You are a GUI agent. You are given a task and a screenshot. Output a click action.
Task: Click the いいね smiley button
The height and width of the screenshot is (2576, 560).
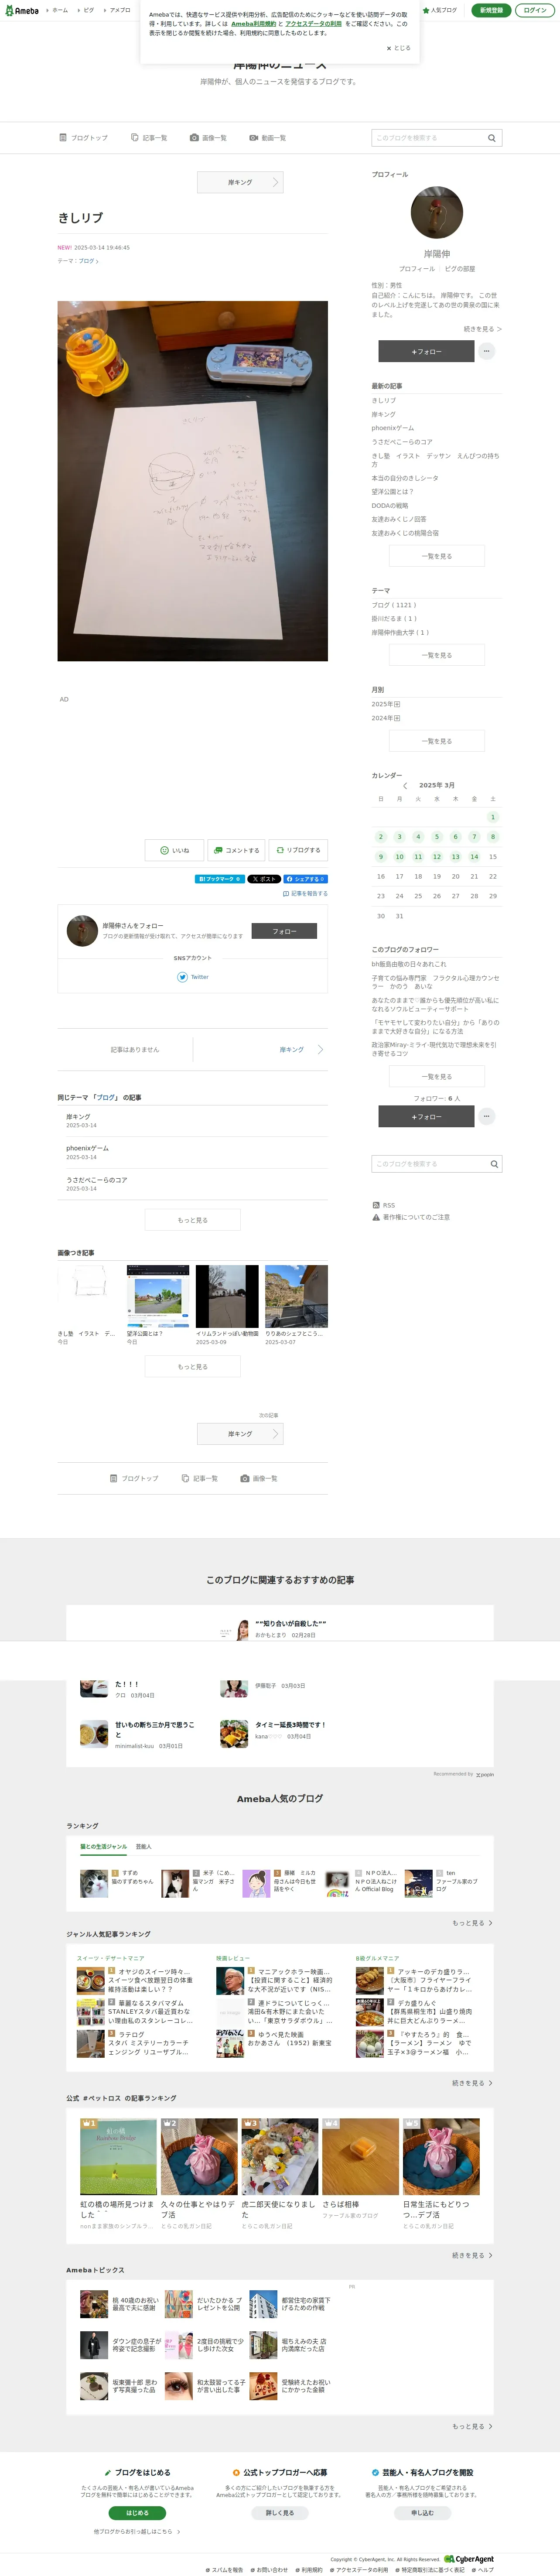tap(174, 850)
